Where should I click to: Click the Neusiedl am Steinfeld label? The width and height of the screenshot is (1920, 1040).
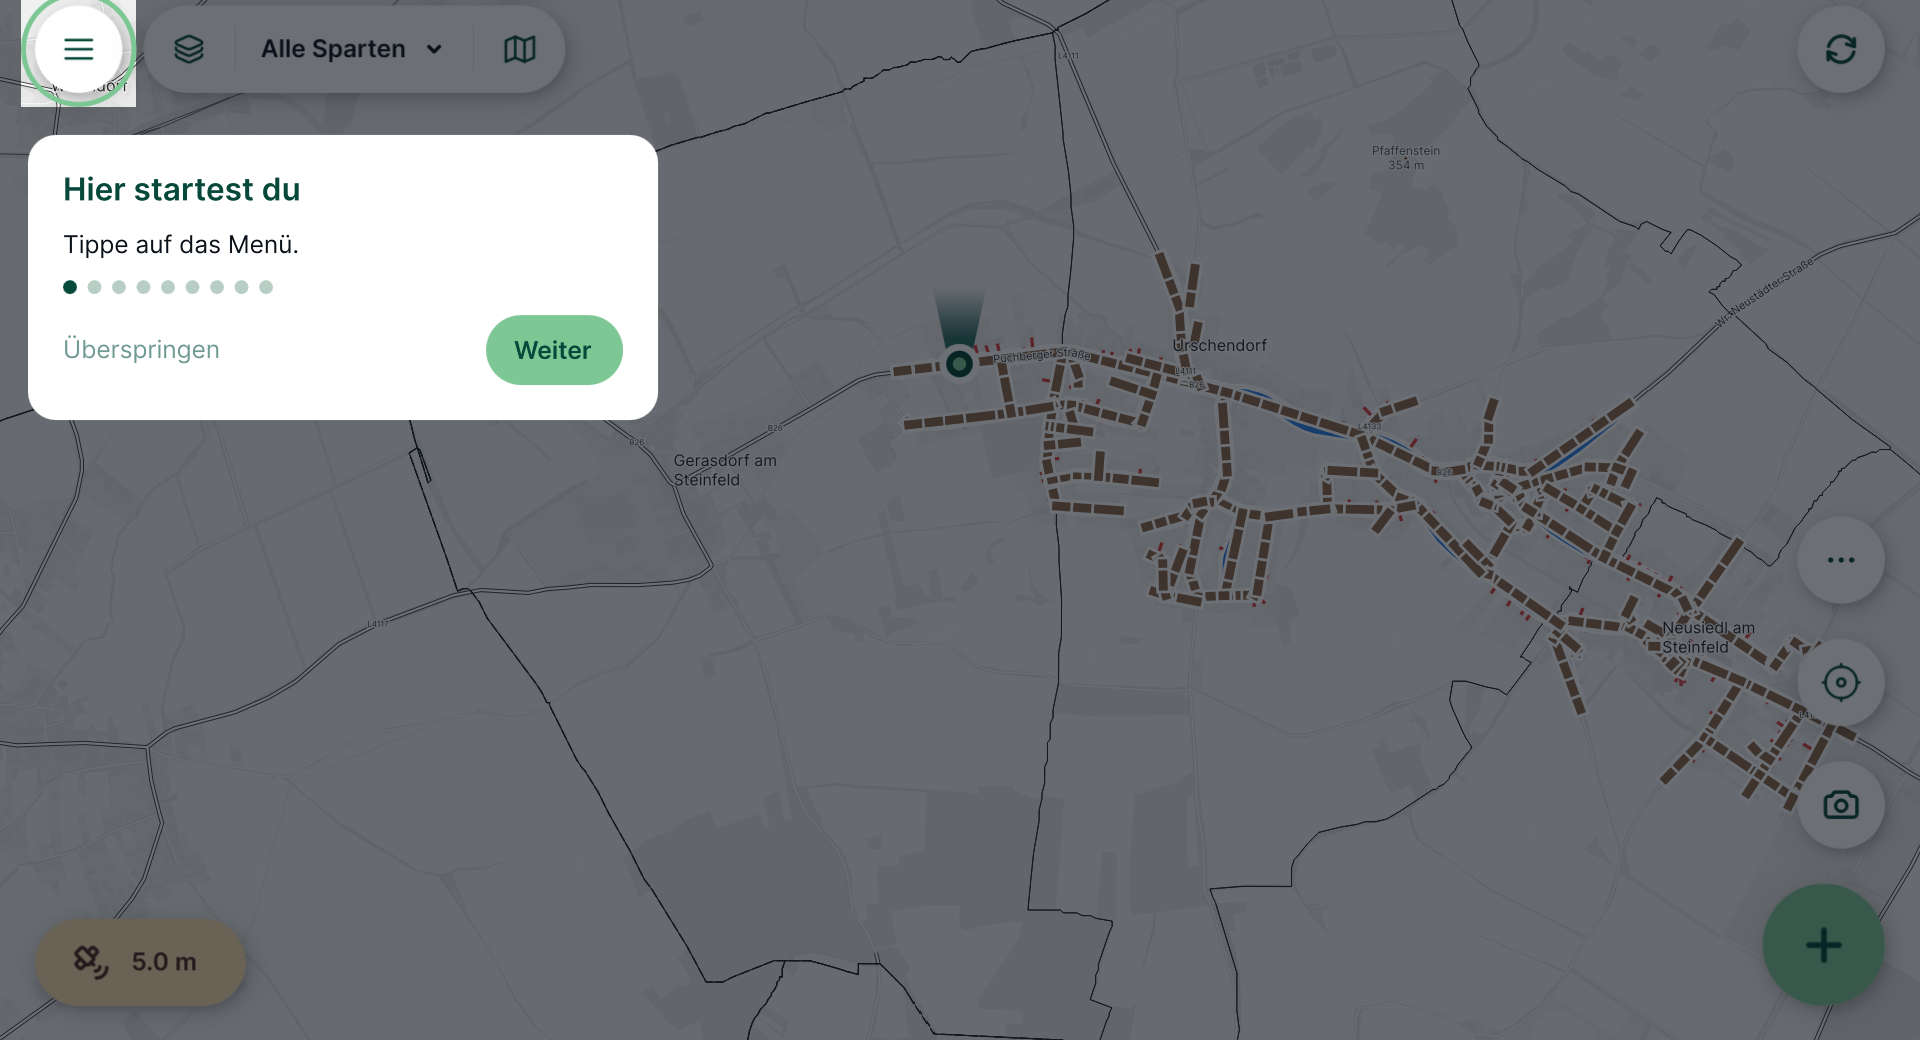coord(1708,637)
